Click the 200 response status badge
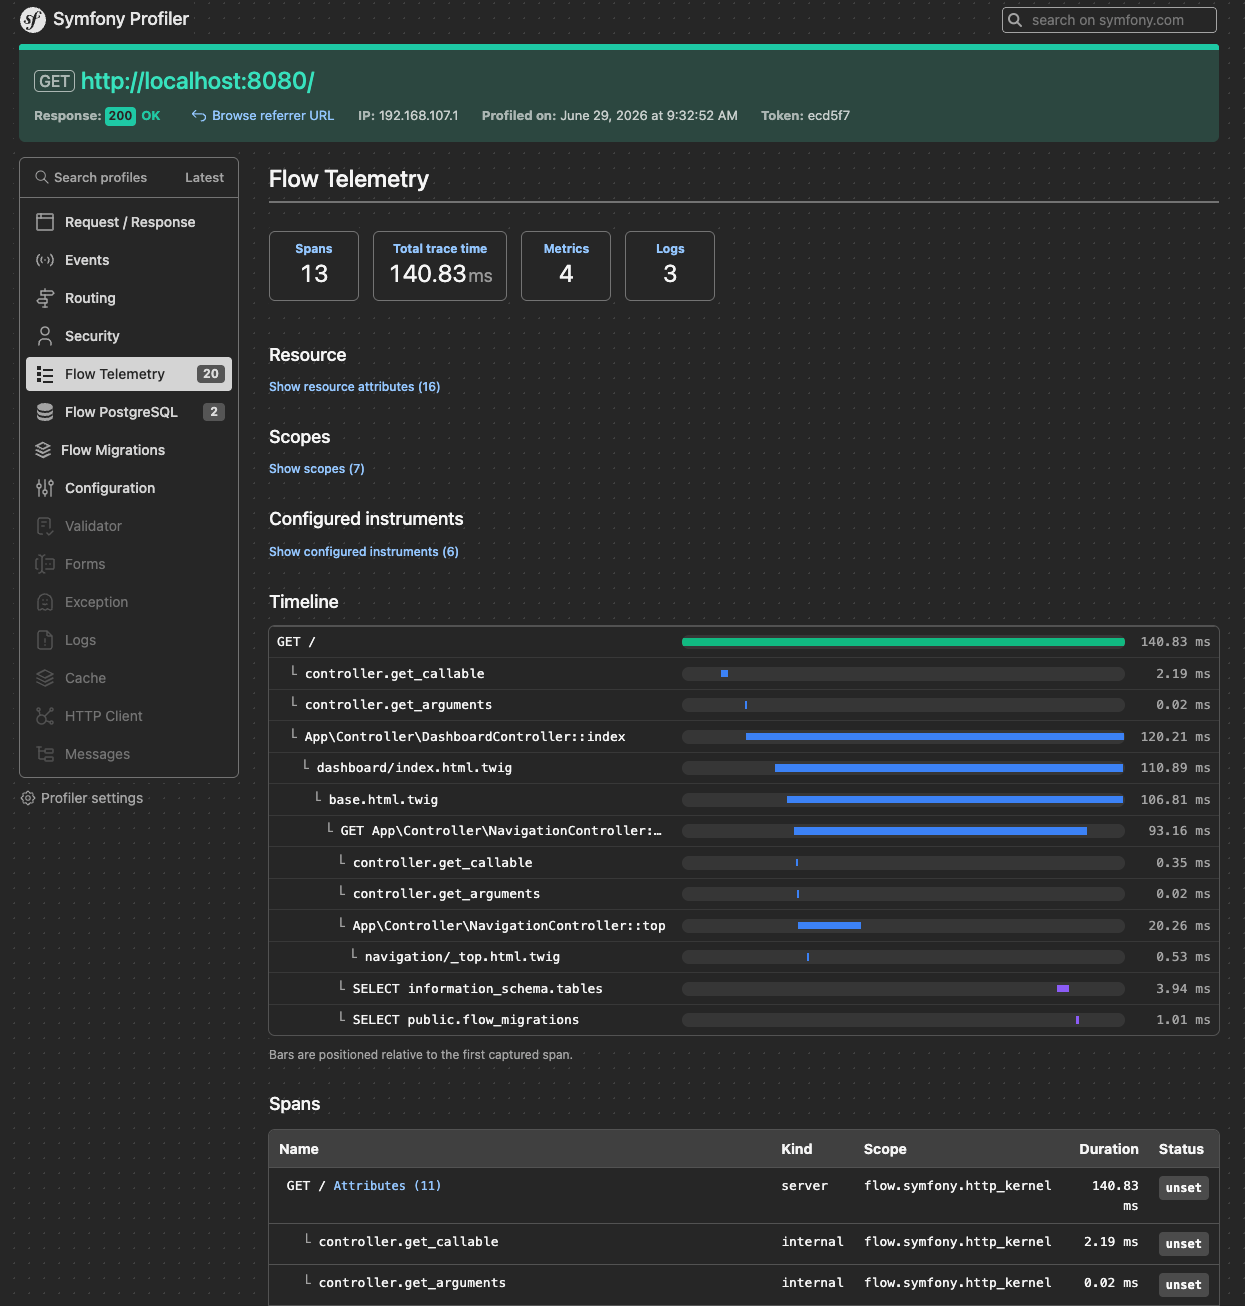1245x1306 pixels. click(120, 116)
